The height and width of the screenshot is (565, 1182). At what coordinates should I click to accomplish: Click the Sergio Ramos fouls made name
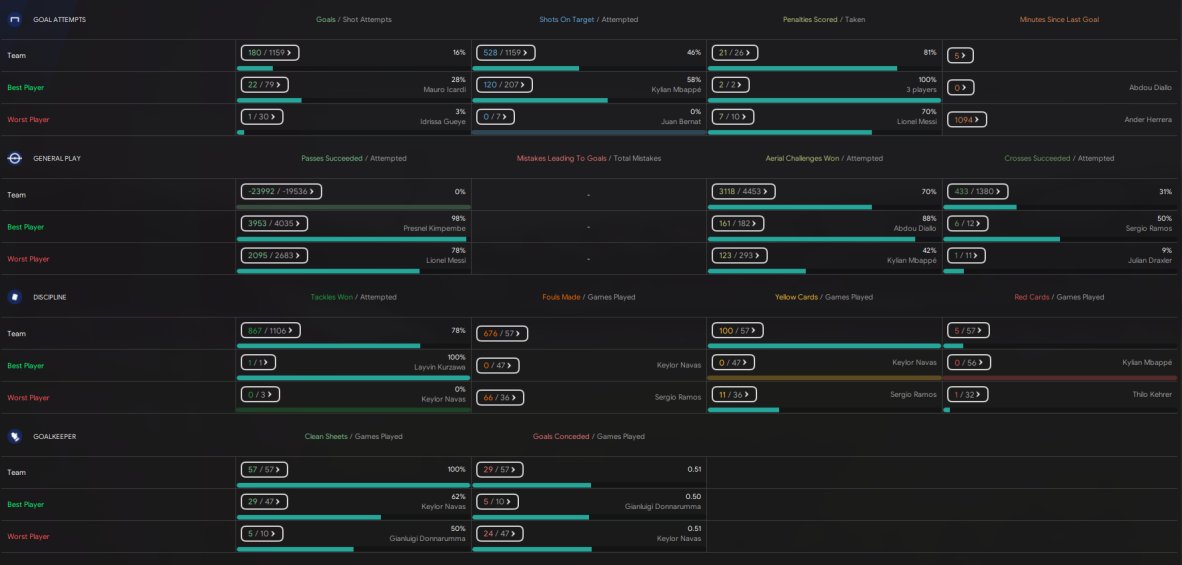coord(678,397)
